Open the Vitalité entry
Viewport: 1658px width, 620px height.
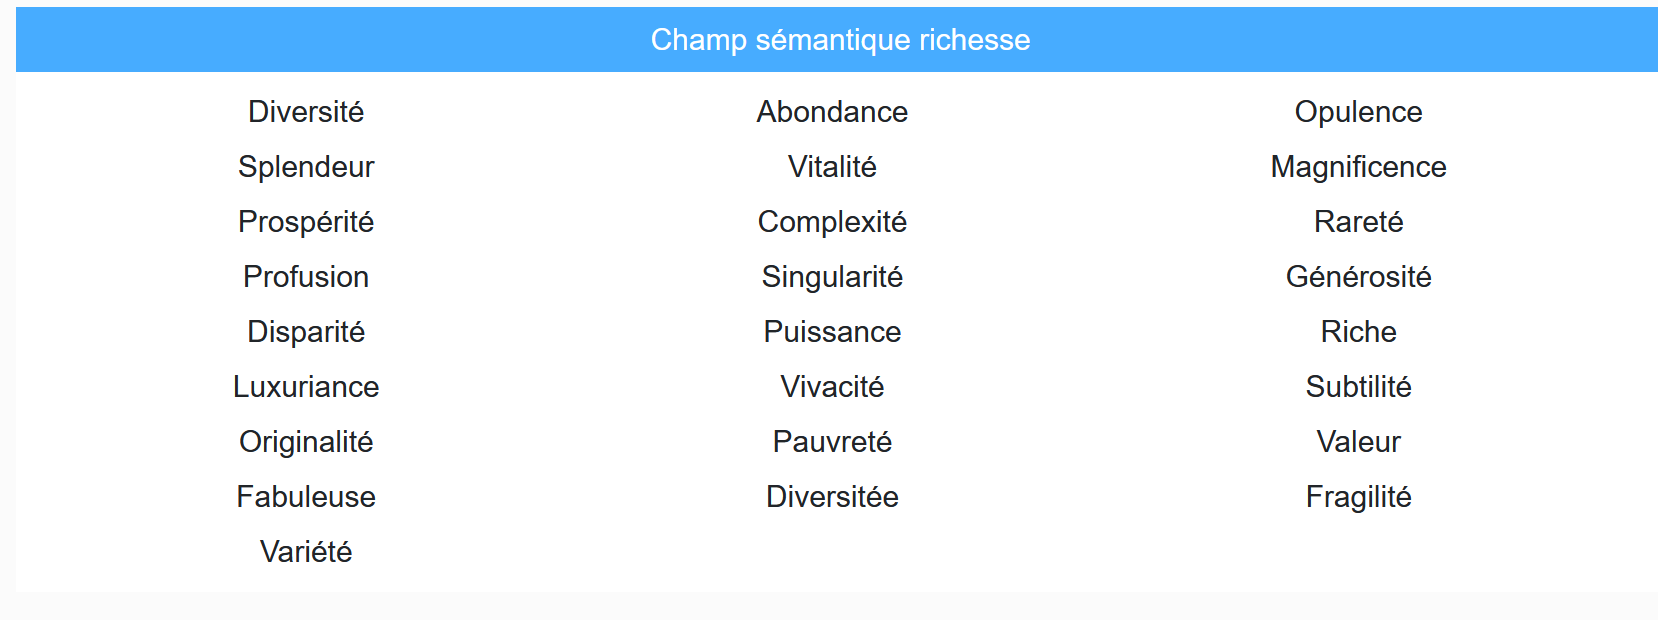832,167
